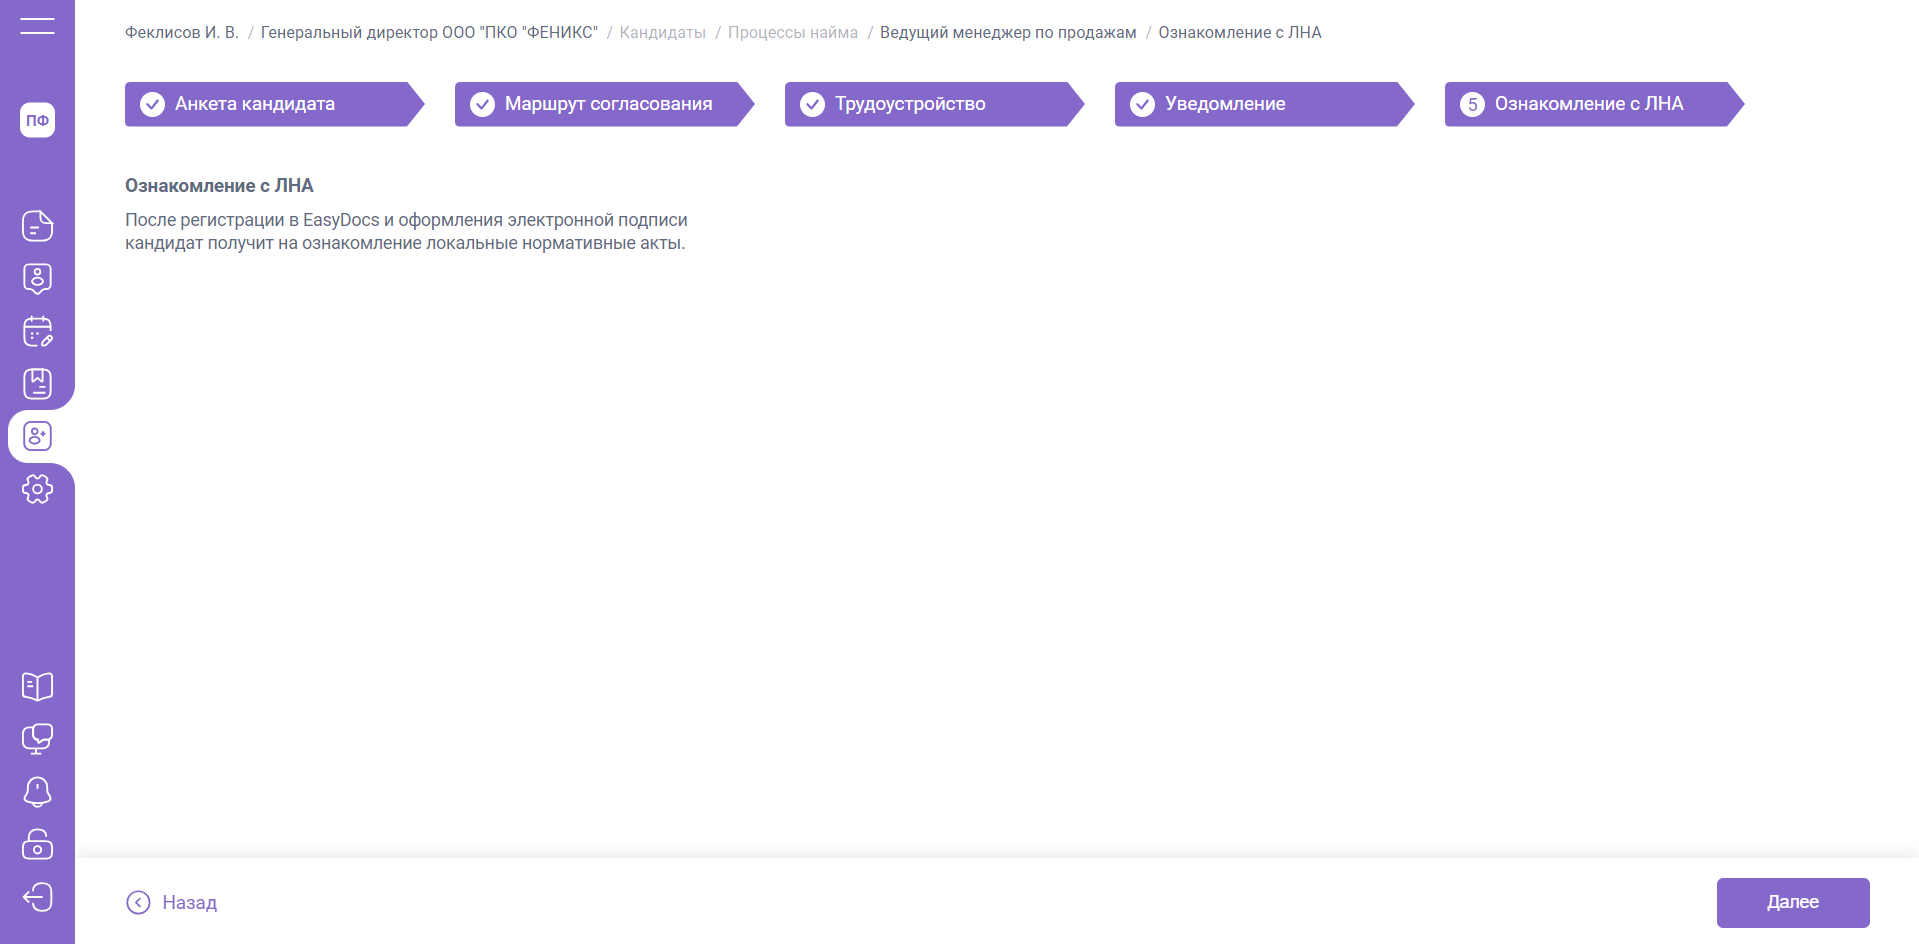Click the ПФ company logo badge
Viewport: 1919px width, 944px height.
[x=37, y=120]
